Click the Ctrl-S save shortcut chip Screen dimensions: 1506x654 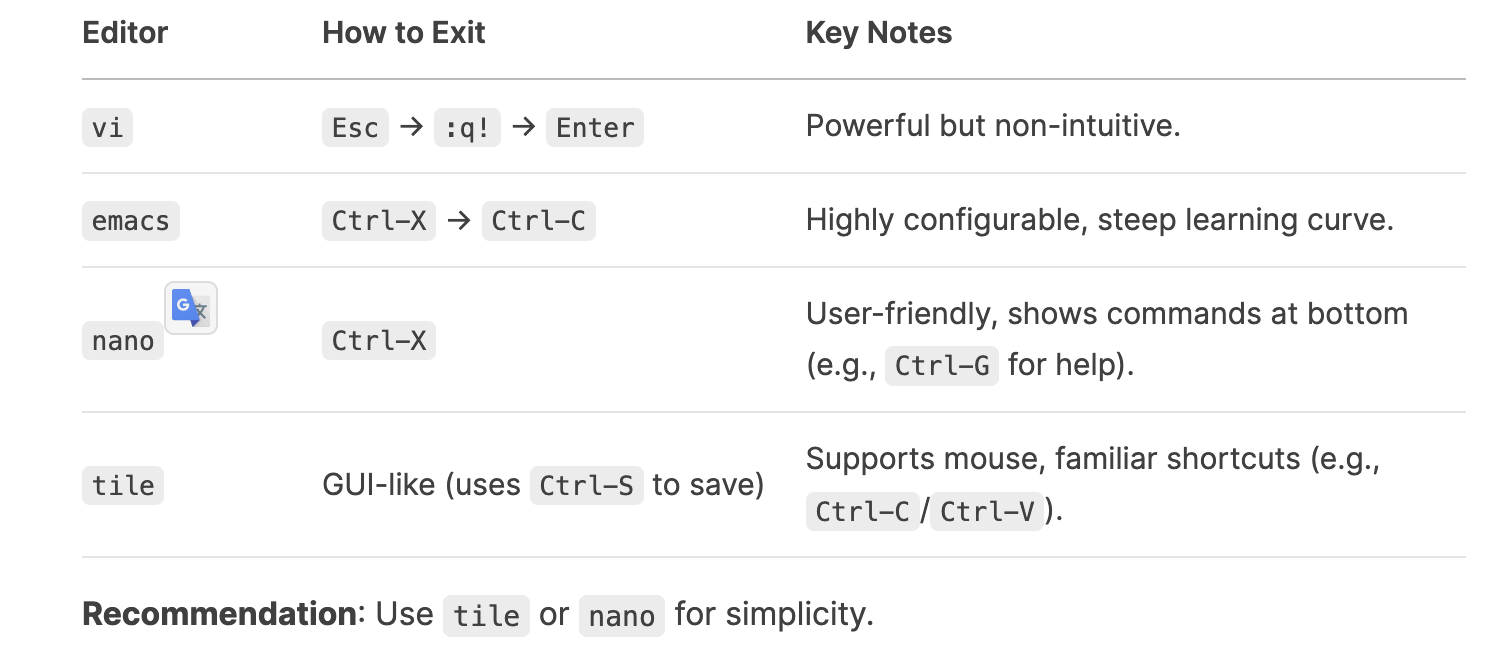click(587, 485)
